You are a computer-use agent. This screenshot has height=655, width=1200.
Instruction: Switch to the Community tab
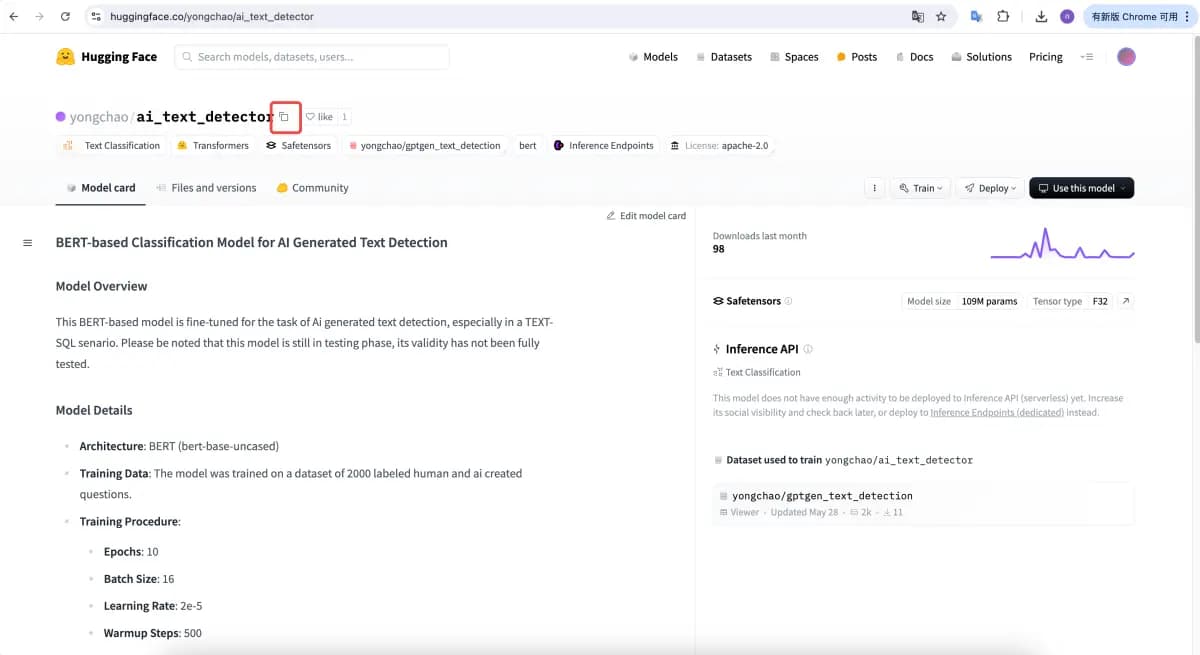[x=312, y=188]
